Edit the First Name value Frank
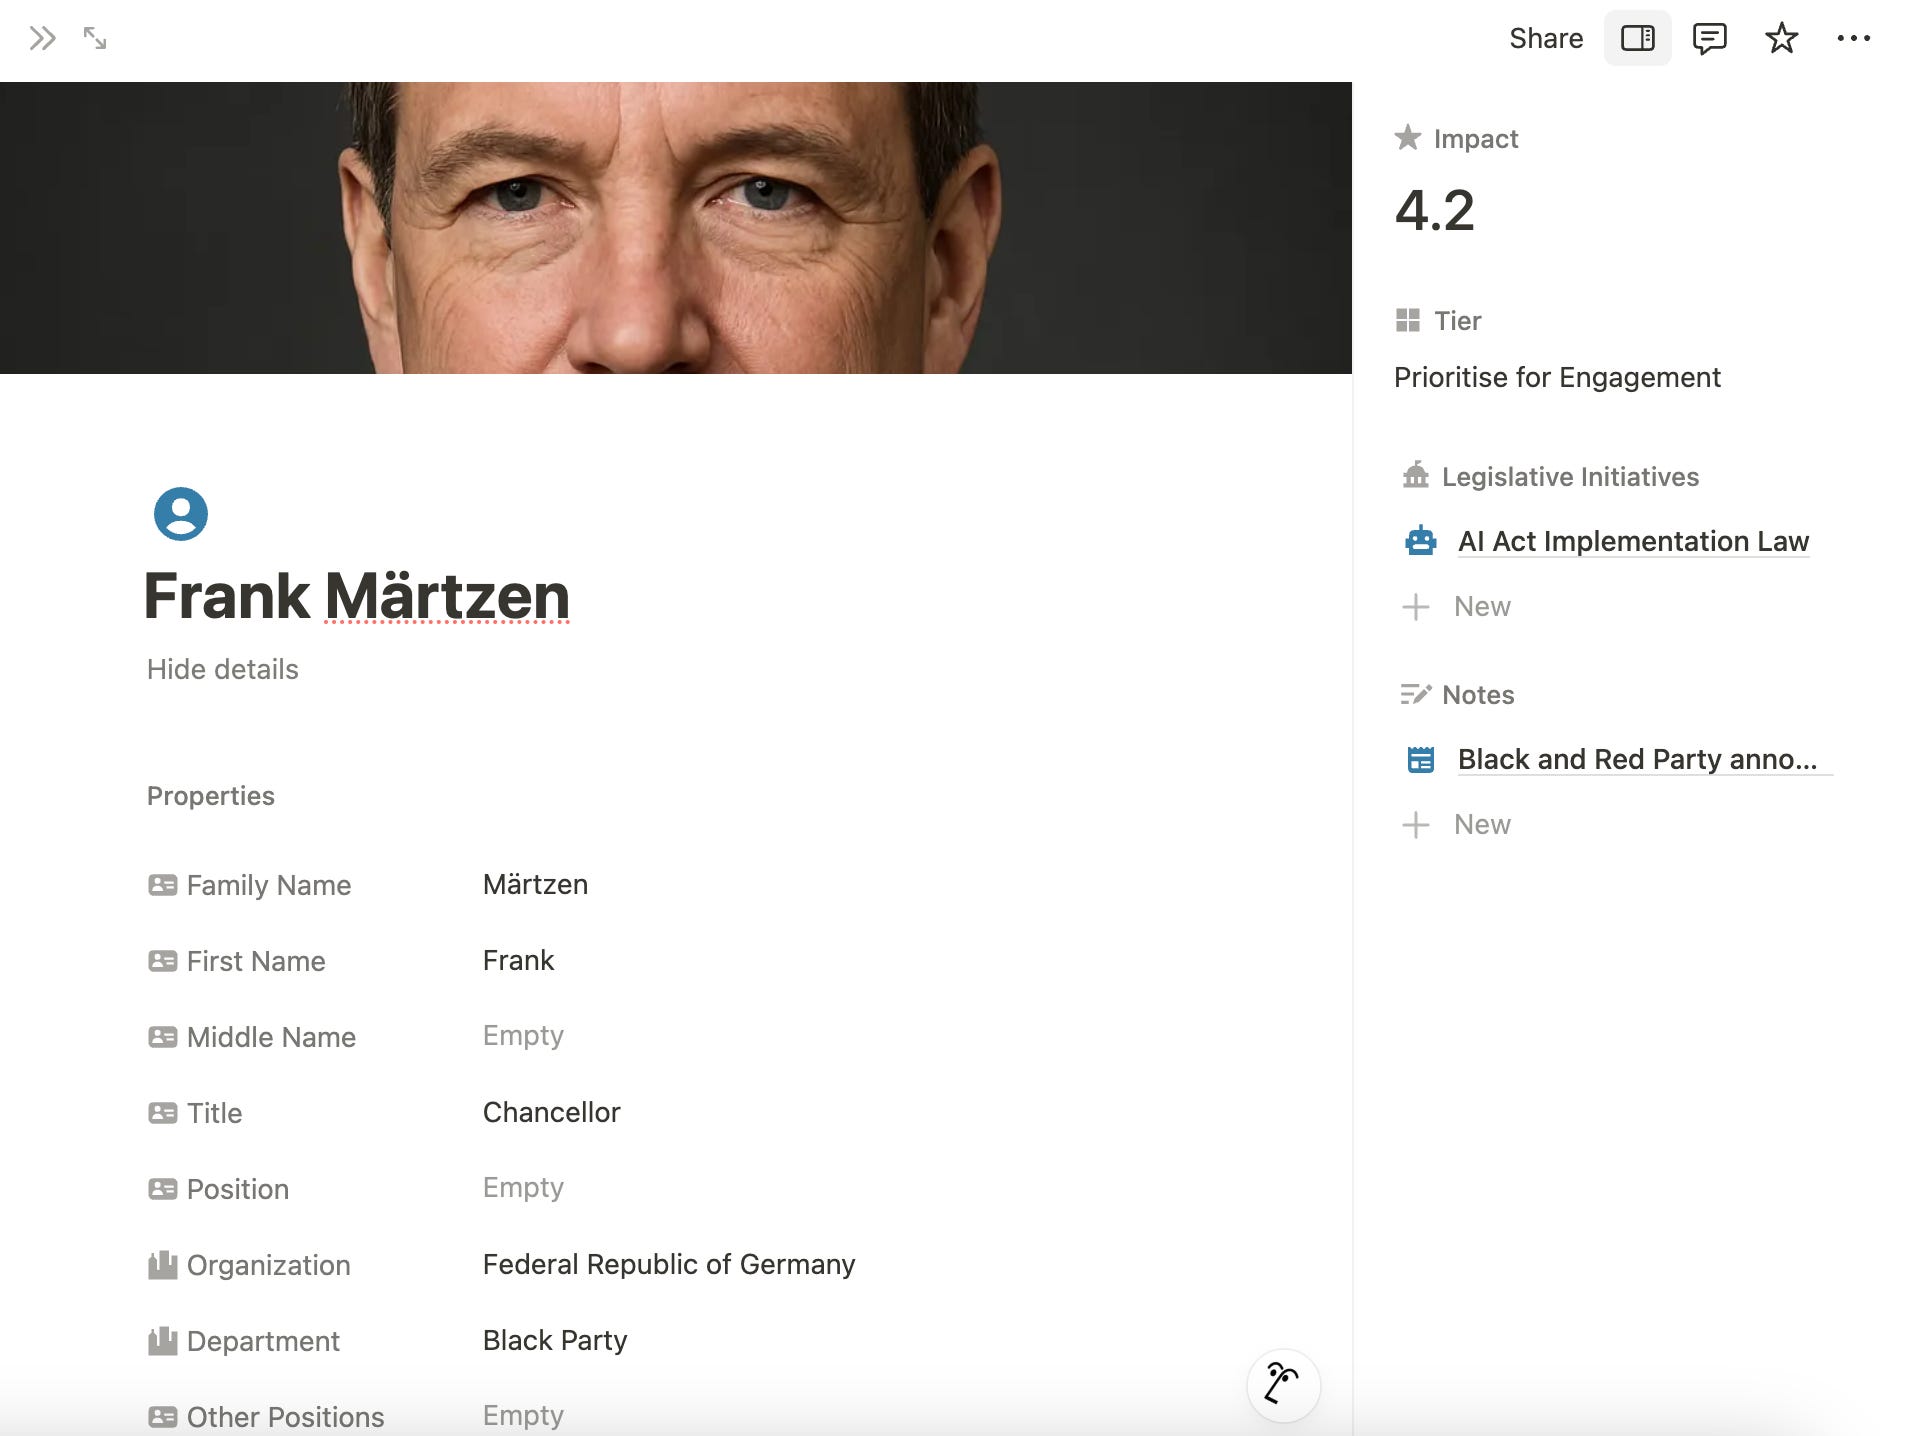The image size is (1906, 1436). tap(518, 960)
